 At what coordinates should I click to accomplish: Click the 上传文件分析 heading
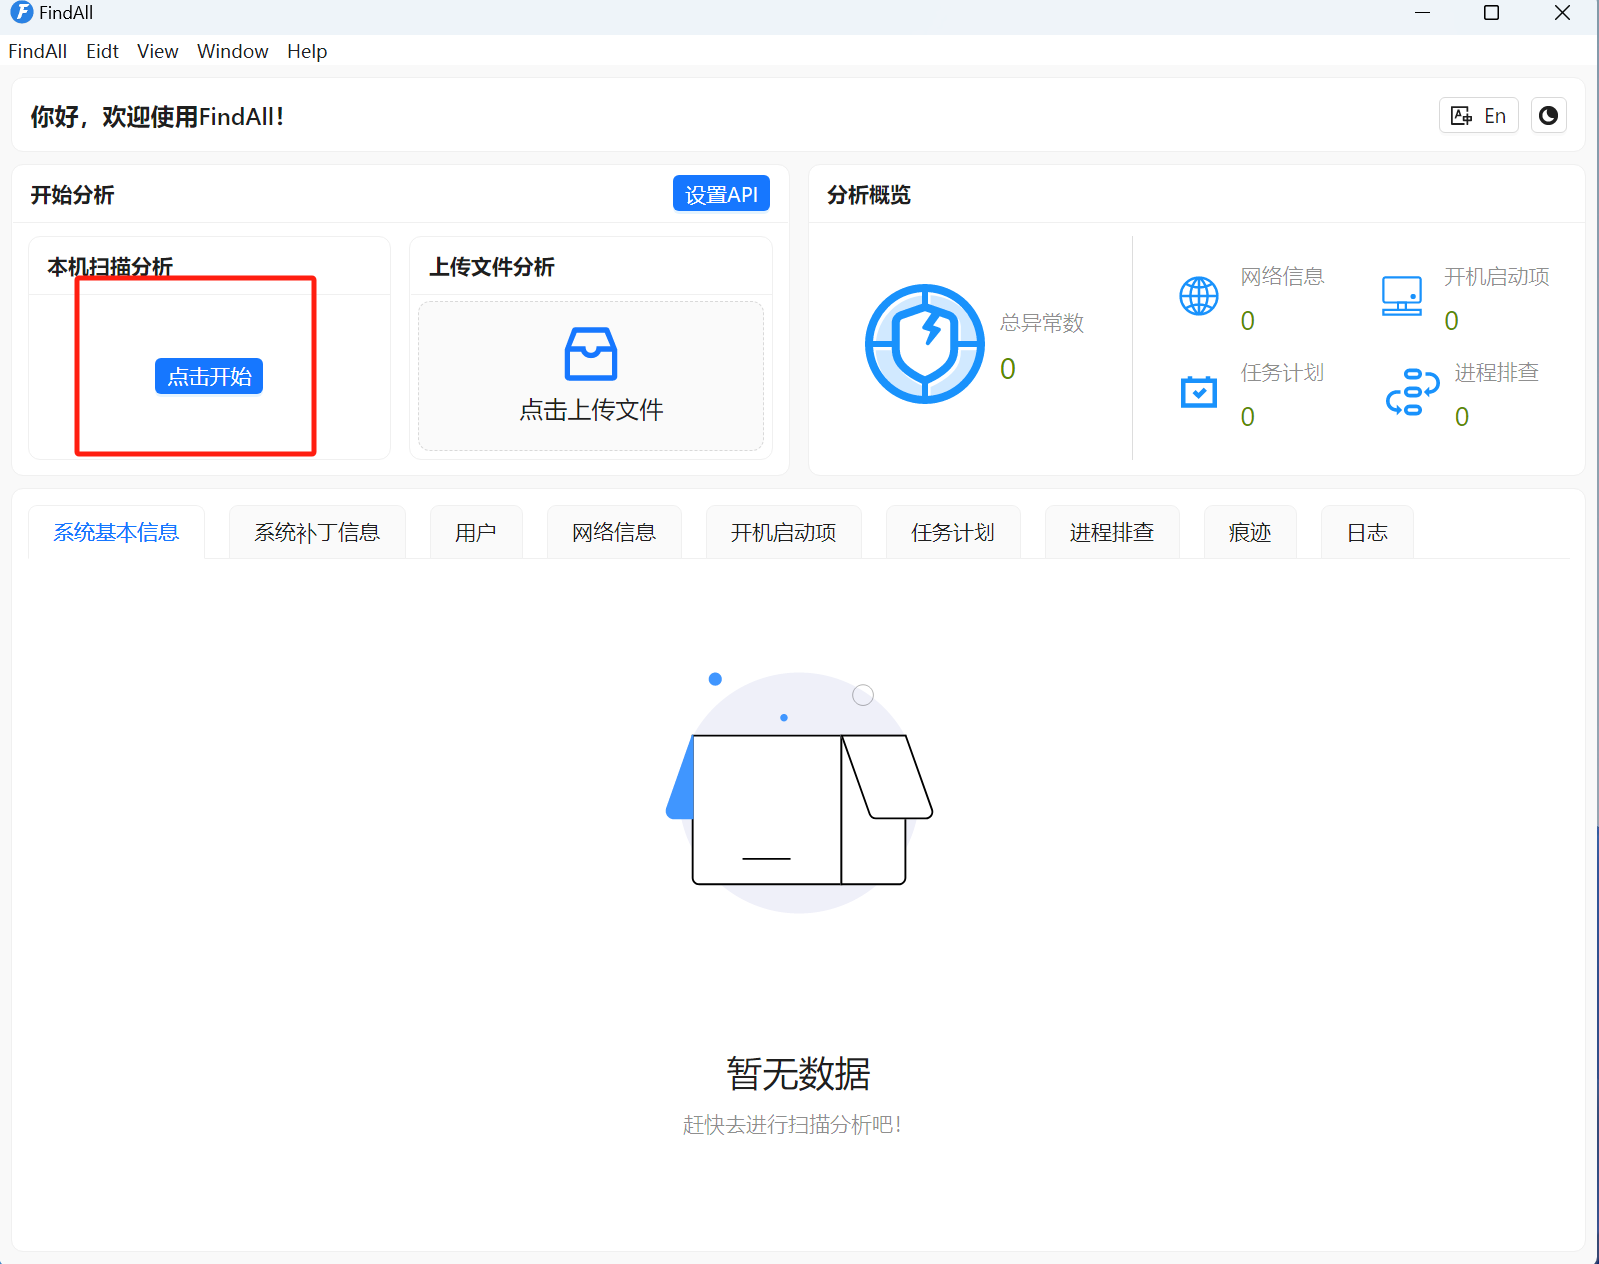tap(492, 267)
